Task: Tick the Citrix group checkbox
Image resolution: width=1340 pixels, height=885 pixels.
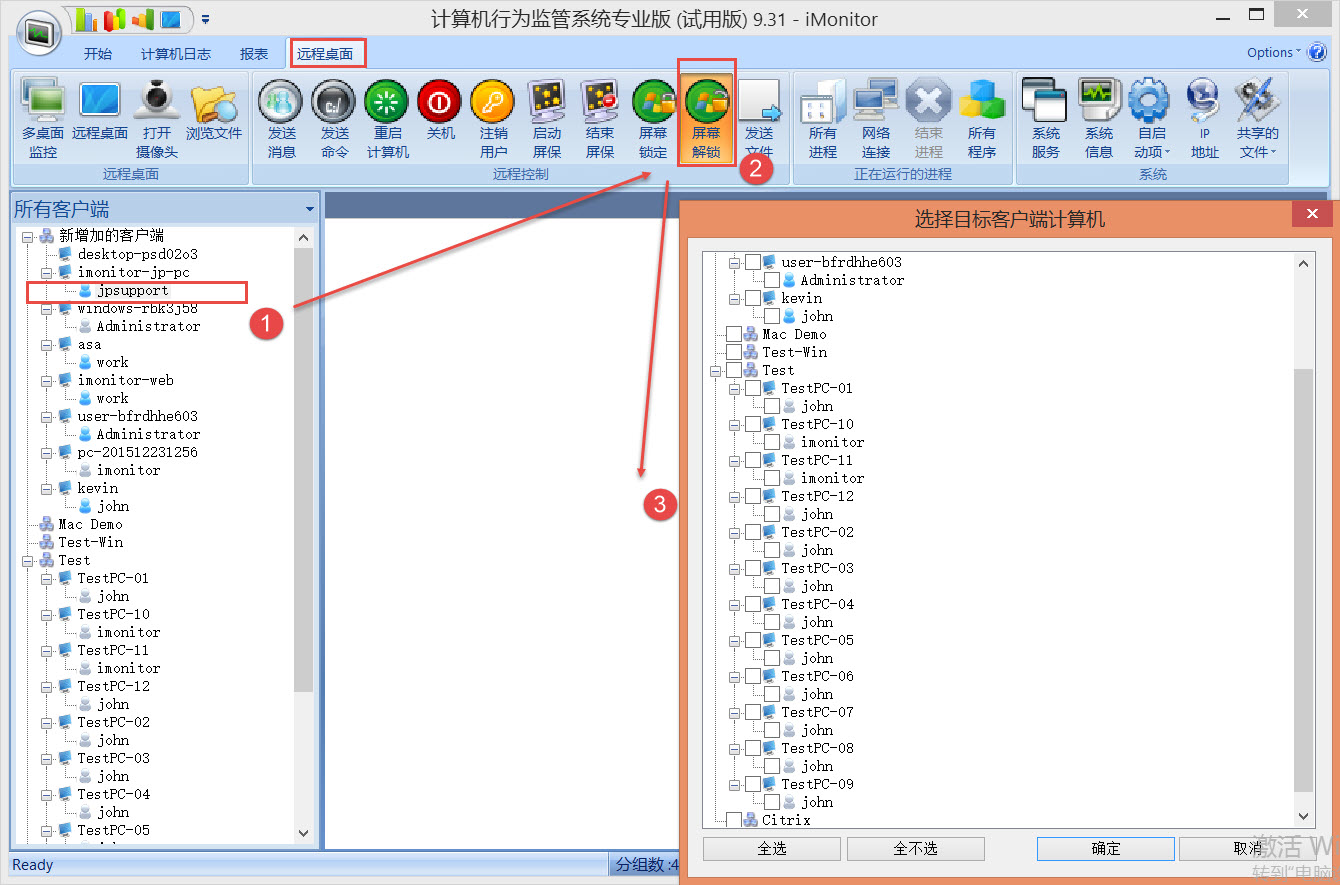Action: pyautogui.click(x=734, y=820)
